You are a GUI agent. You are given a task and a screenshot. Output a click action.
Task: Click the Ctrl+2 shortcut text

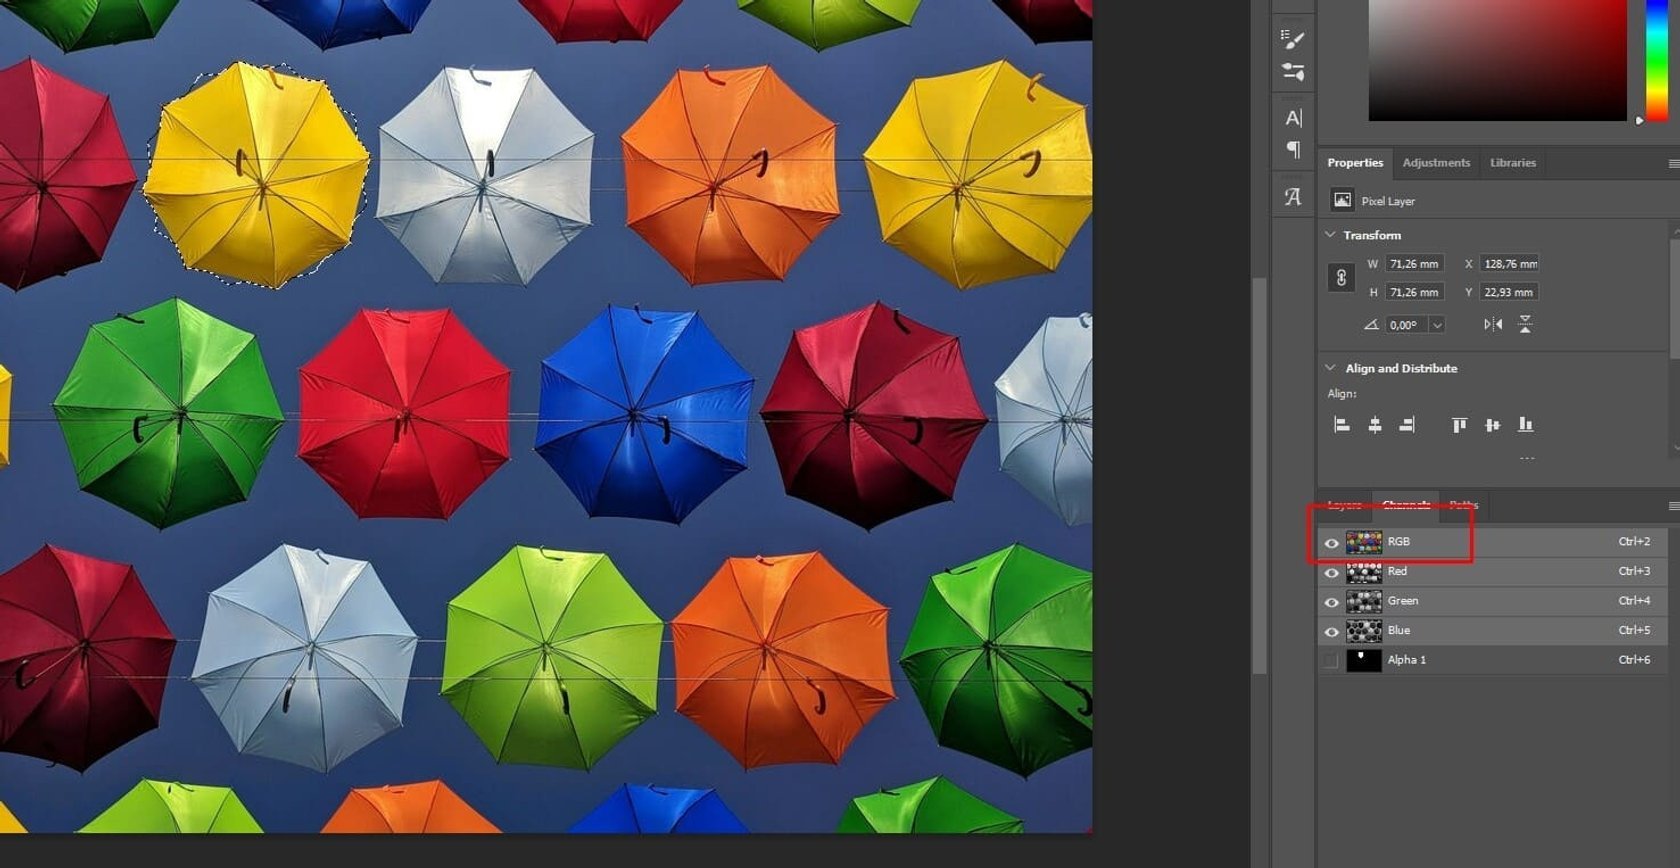point(1634,541)
